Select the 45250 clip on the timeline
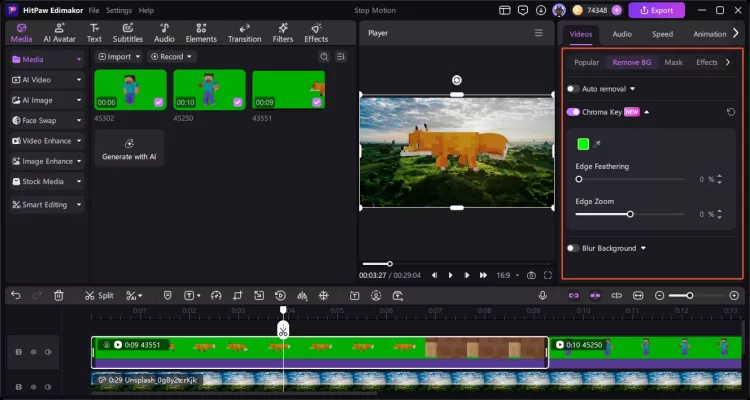The image size is (750, 400). pyautogui.click(x=645, y=353)
